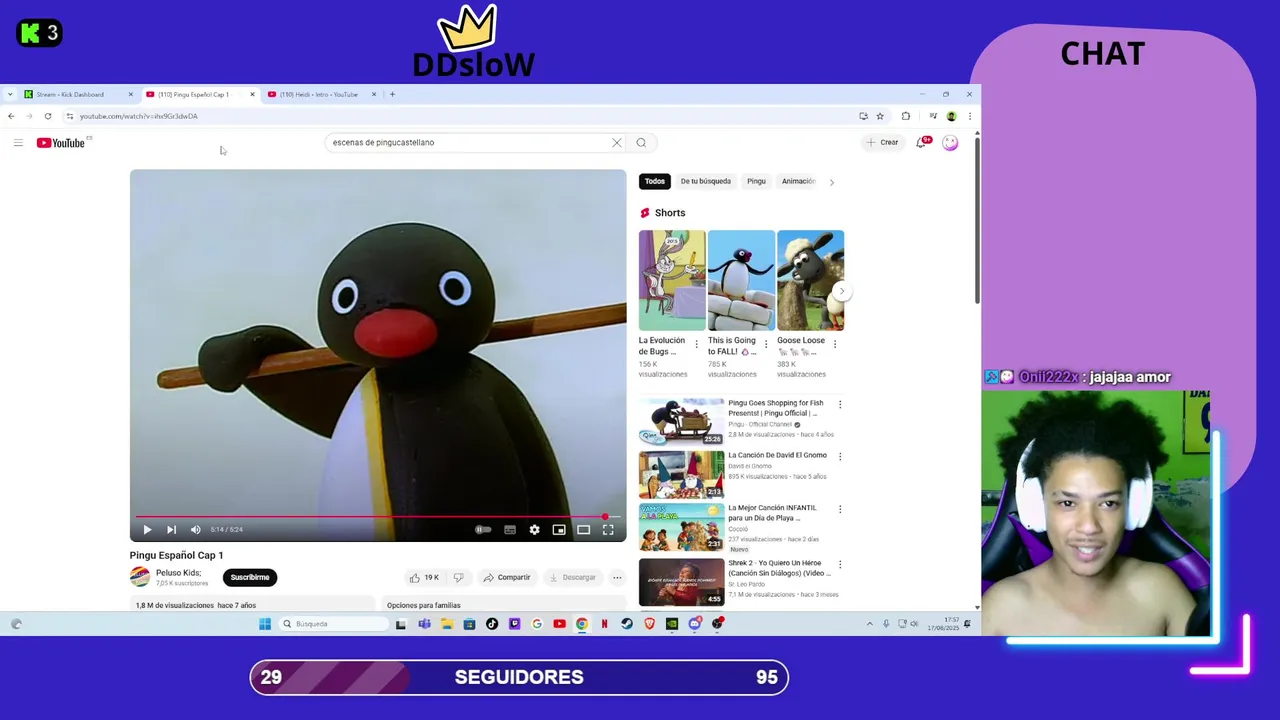Image resolution: width=1280 pixels, height=720 pixels.
Task: Open options for Goose Loose short
Action: tap(835, 344)
